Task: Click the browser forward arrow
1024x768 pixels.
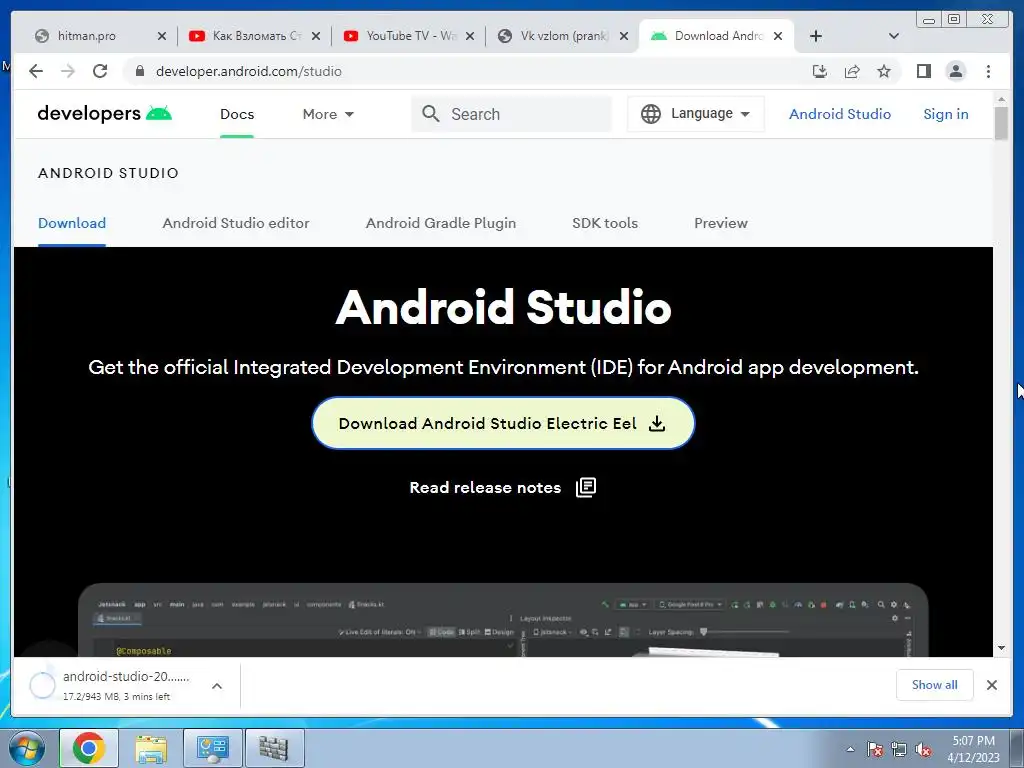Action: [68, 71]
